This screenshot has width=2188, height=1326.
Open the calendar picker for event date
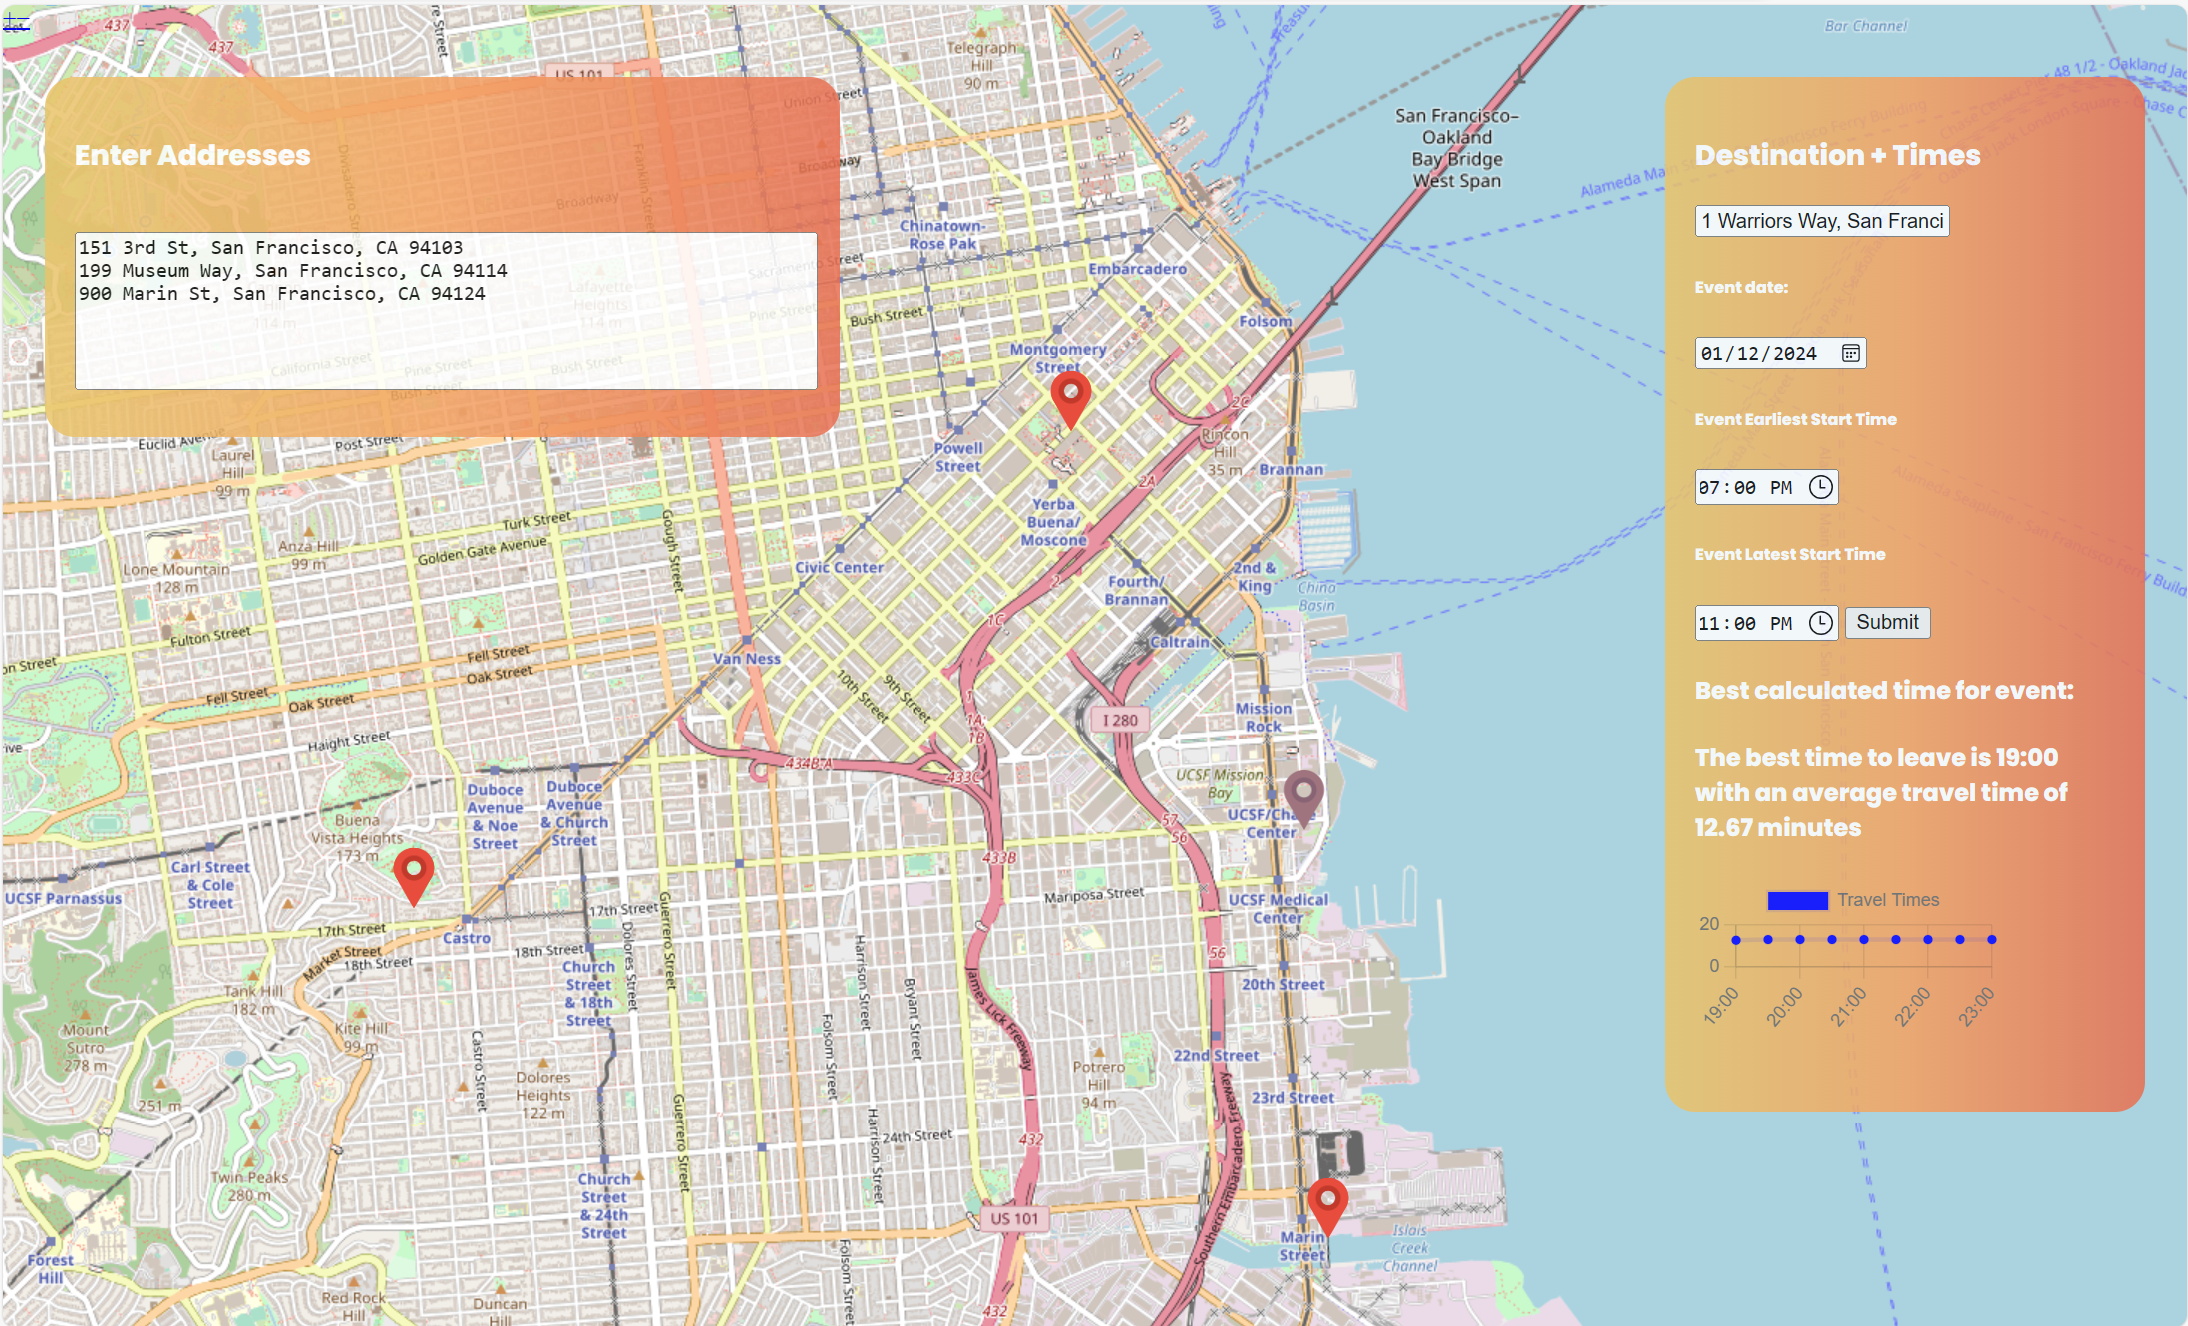1850,353
